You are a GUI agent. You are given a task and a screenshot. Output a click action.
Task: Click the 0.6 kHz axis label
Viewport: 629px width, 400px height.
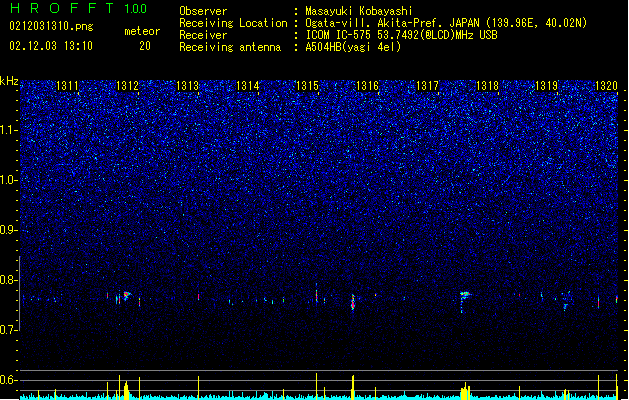tap(9, 380)
